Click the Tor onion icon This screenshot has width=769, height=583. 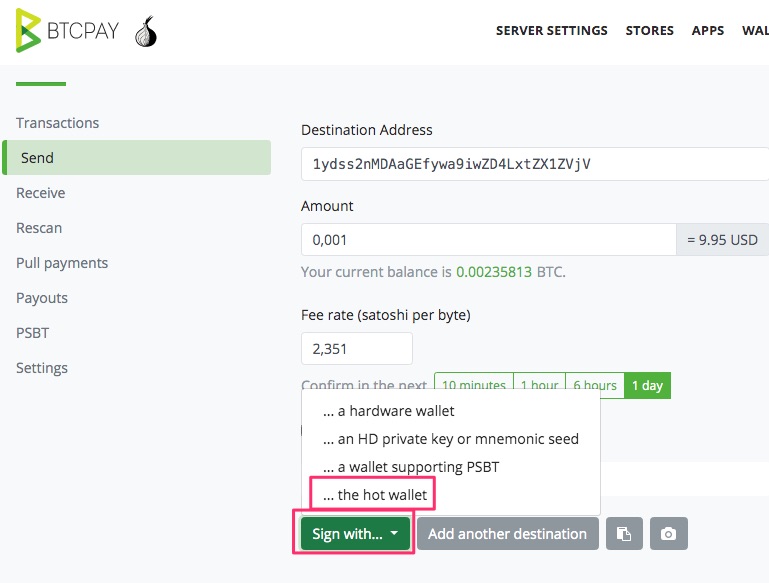tap(146, 31)
